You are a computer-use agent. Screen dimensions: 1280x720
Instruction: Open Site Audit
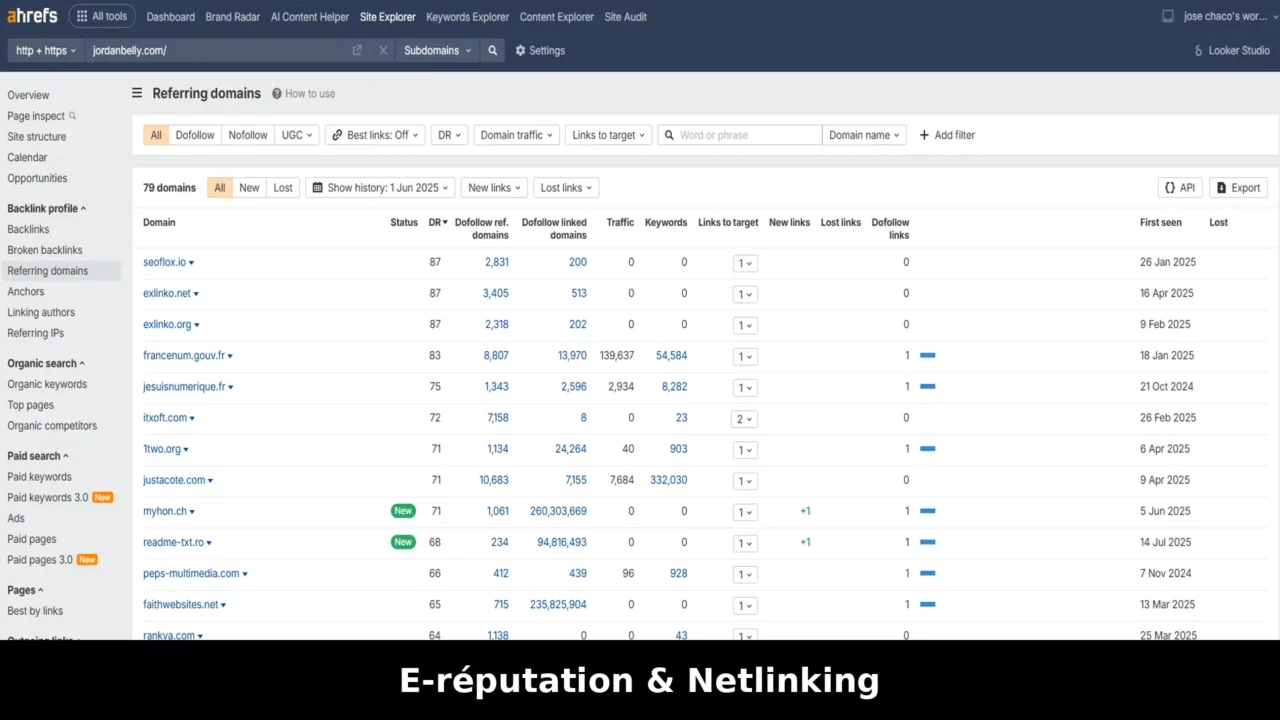point(625,17)
